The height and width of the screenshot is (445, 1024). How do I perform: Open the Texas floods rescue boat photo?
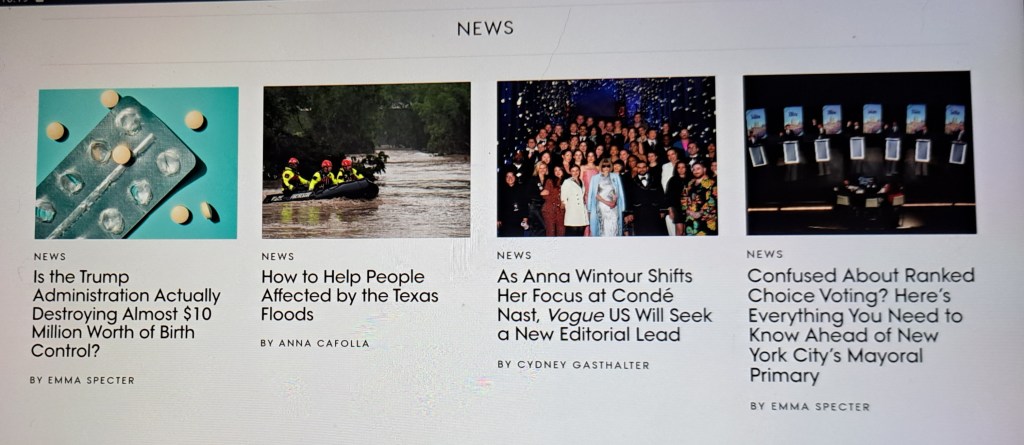coord(366,160)
